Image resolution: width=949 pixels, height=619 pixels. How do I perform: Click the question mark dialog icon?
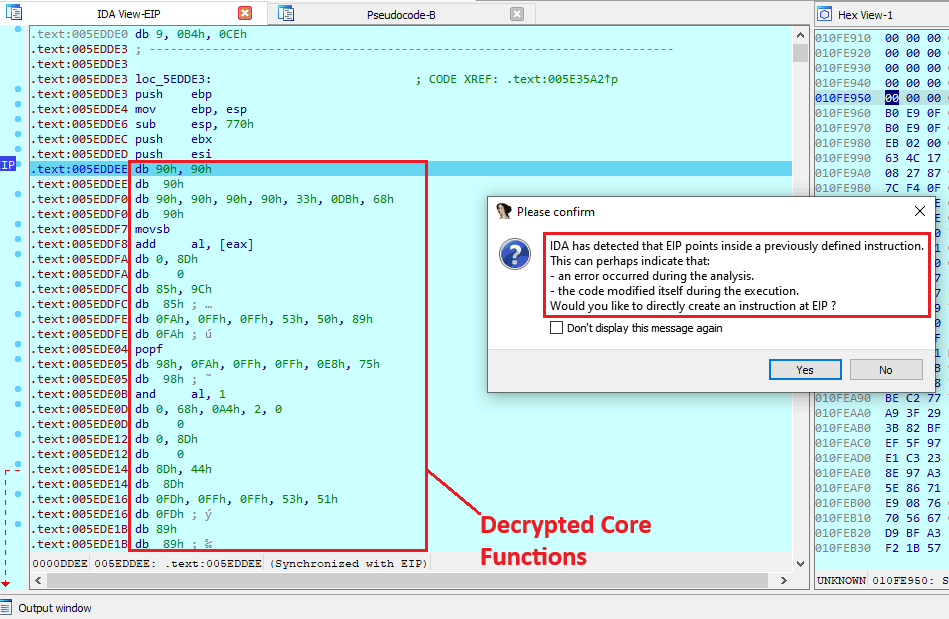(515, 254)
